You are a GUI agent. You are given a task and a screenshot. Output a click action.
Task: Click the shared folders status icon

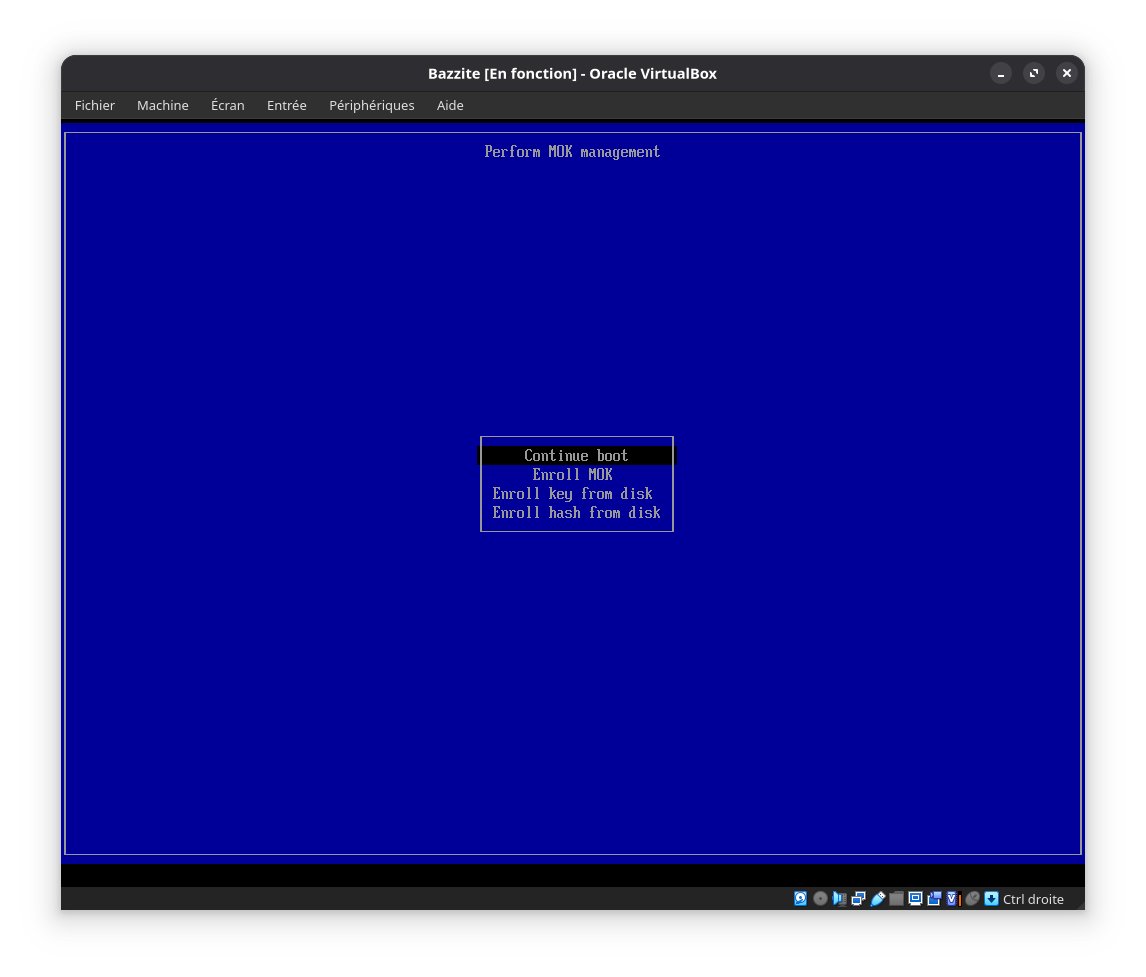tap(896, 899)
